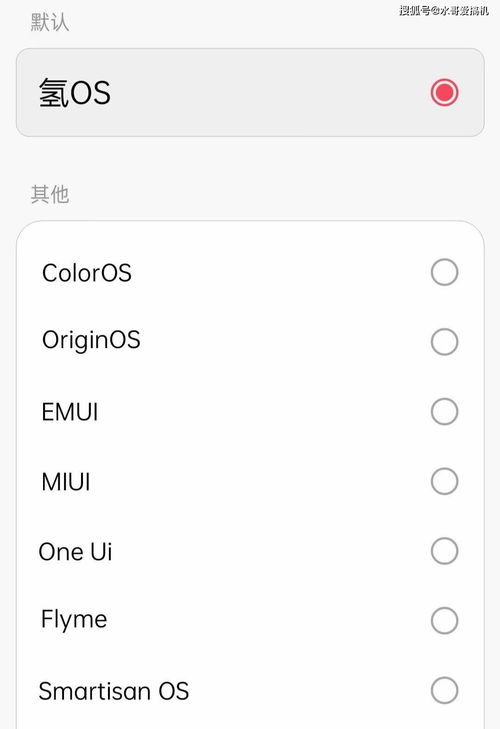500x729 pixels.
Task: Click the MIUI list entry text
Action: [x=66, y=482]
